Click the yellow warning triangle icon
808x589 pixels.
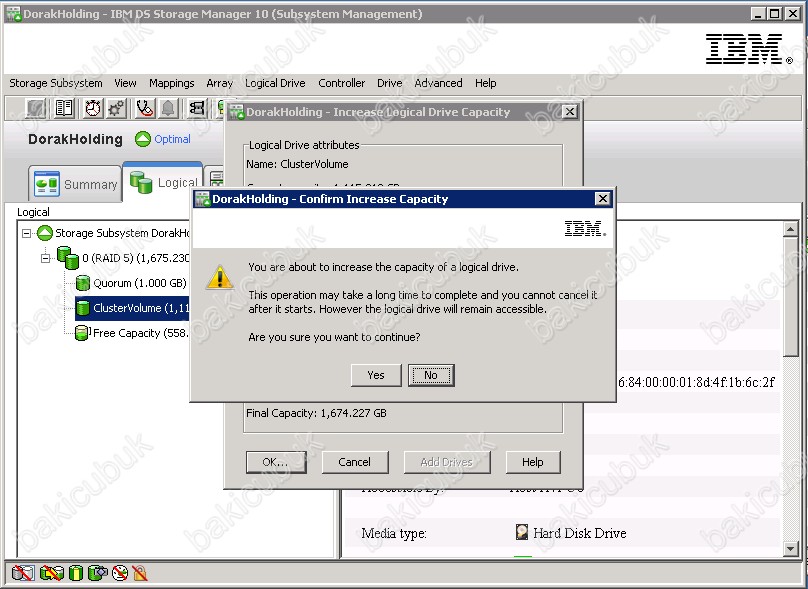(220, 277)
